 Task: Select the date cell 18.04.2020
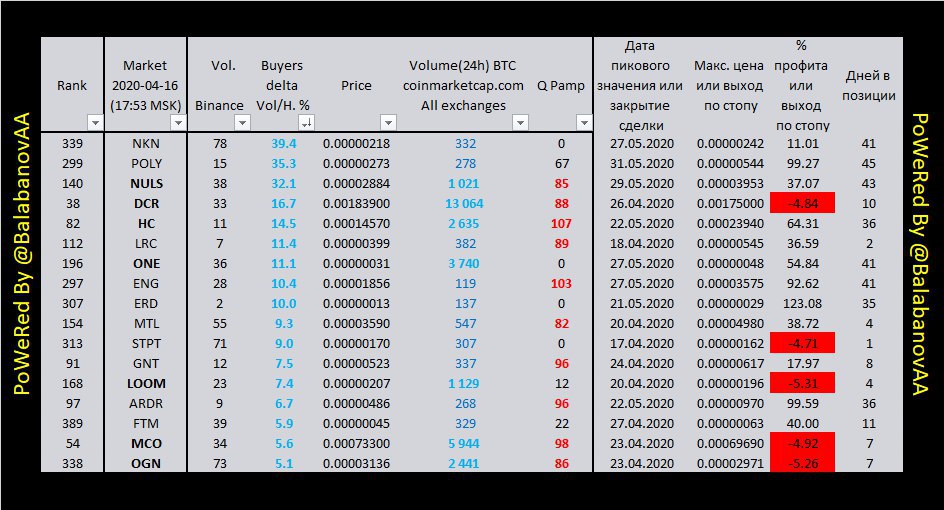[642, 244]
